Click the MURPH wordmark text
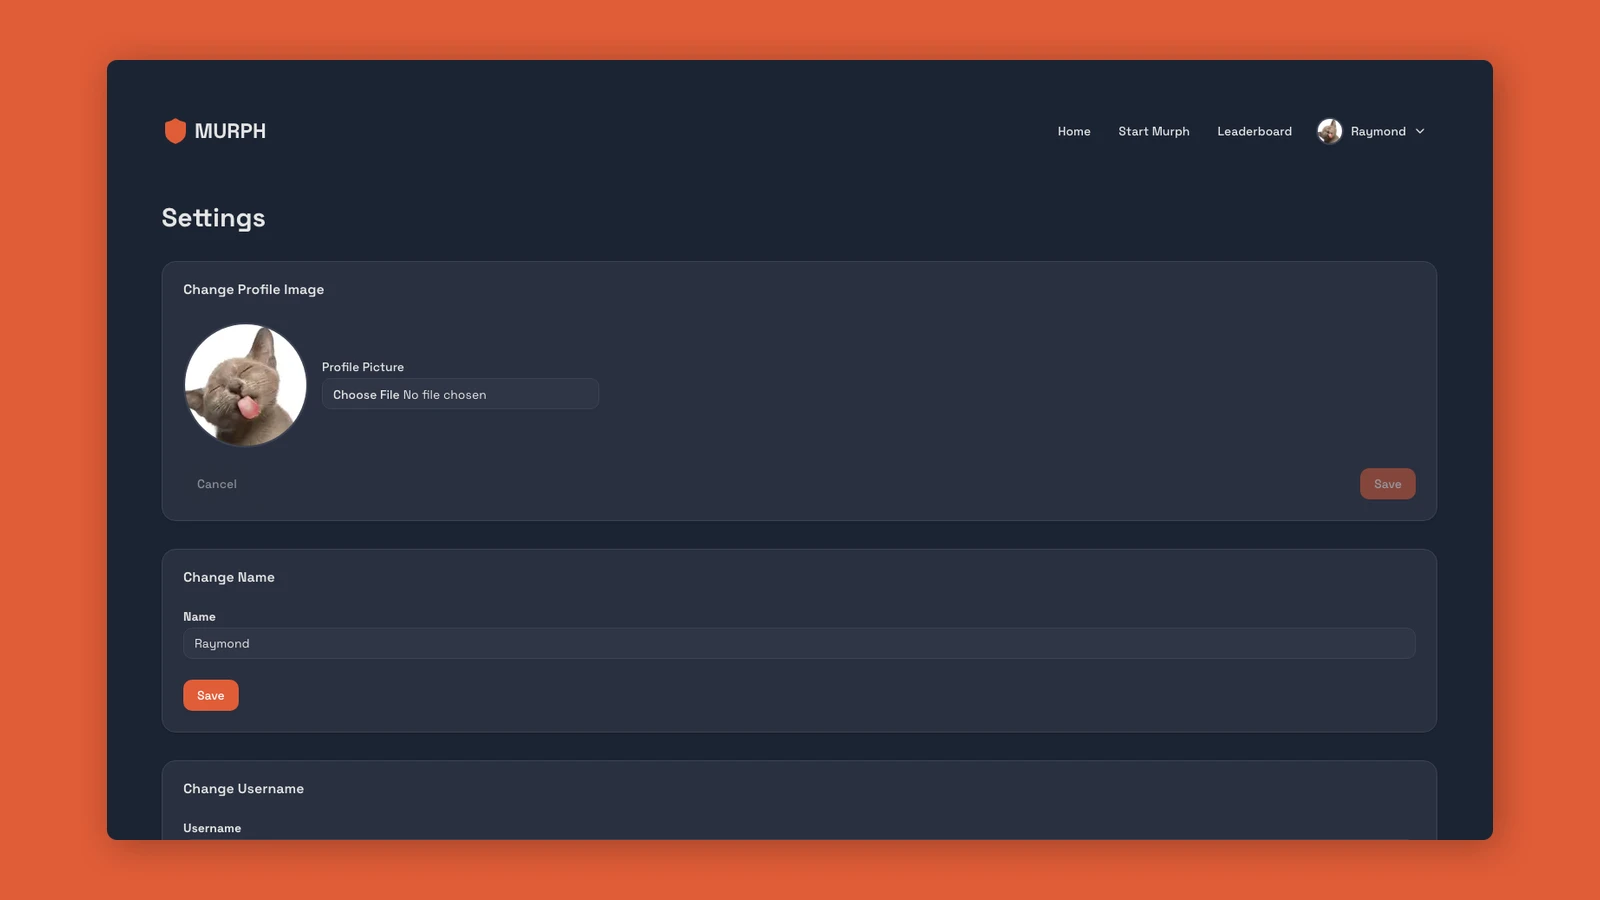The width and height of the screenshot is (1600, 900). tap(230, 131)
